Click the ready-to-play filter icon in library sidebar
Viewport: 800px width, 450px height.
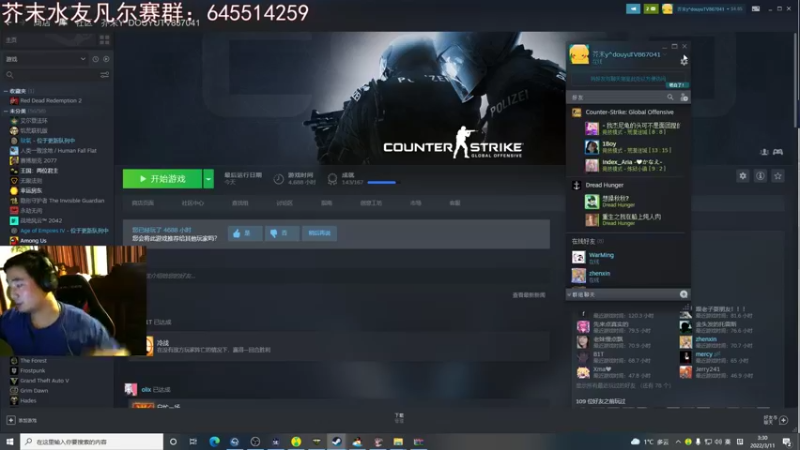tap(106, 59)
